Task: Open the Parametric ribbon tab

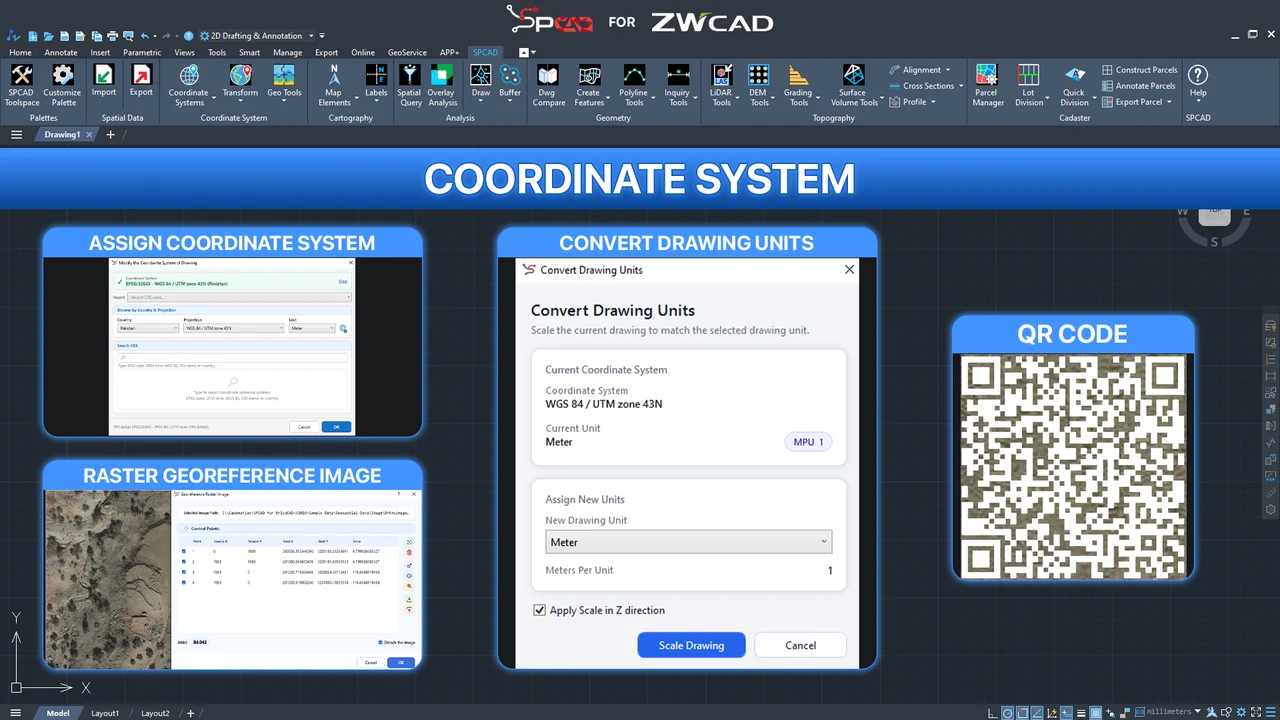Action: 142,52
